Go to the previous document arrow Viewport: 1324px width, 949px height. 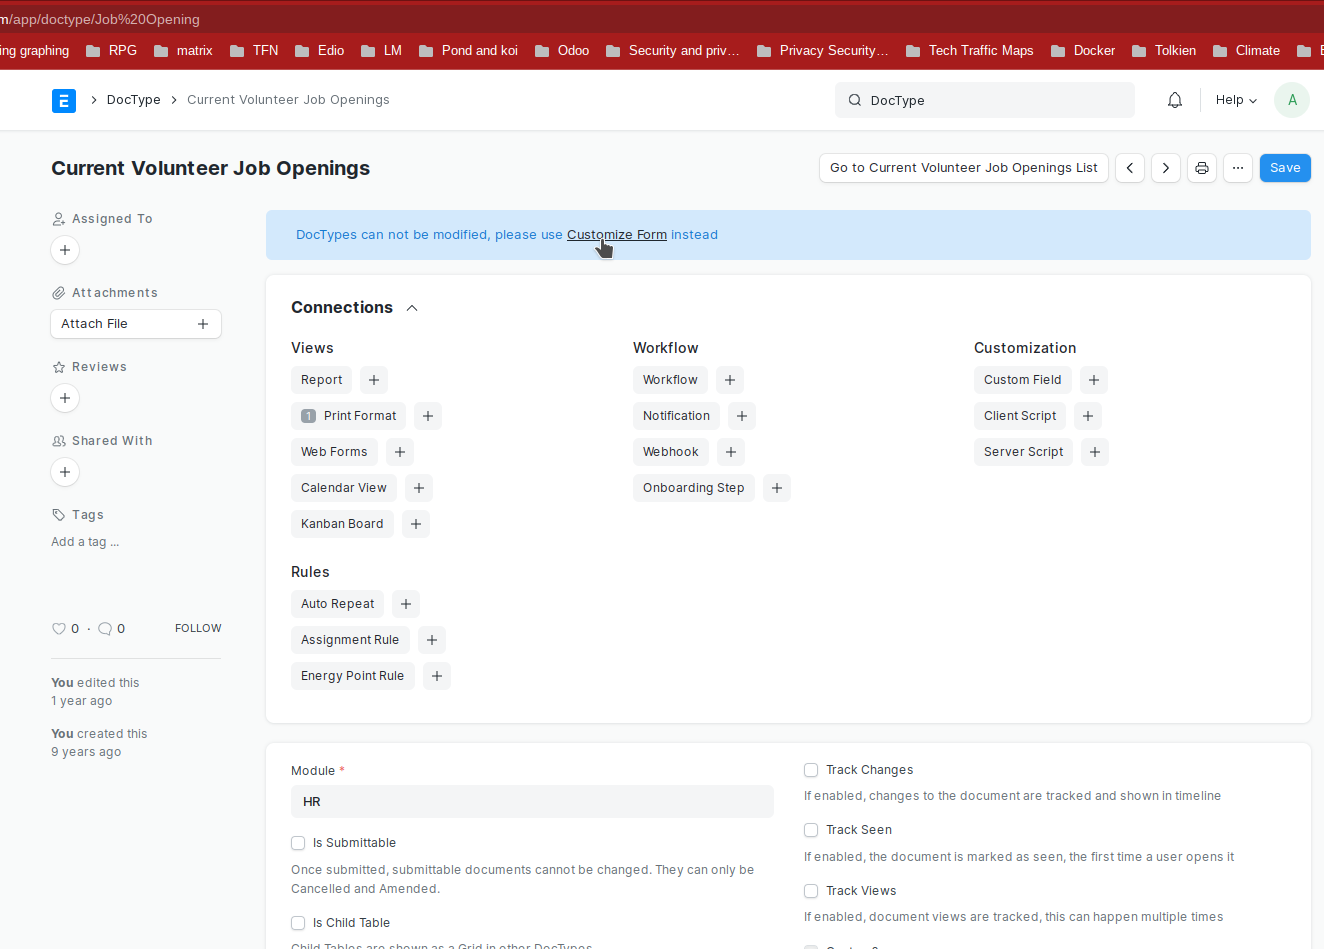pyautogui.click(x=1130, y=168)
